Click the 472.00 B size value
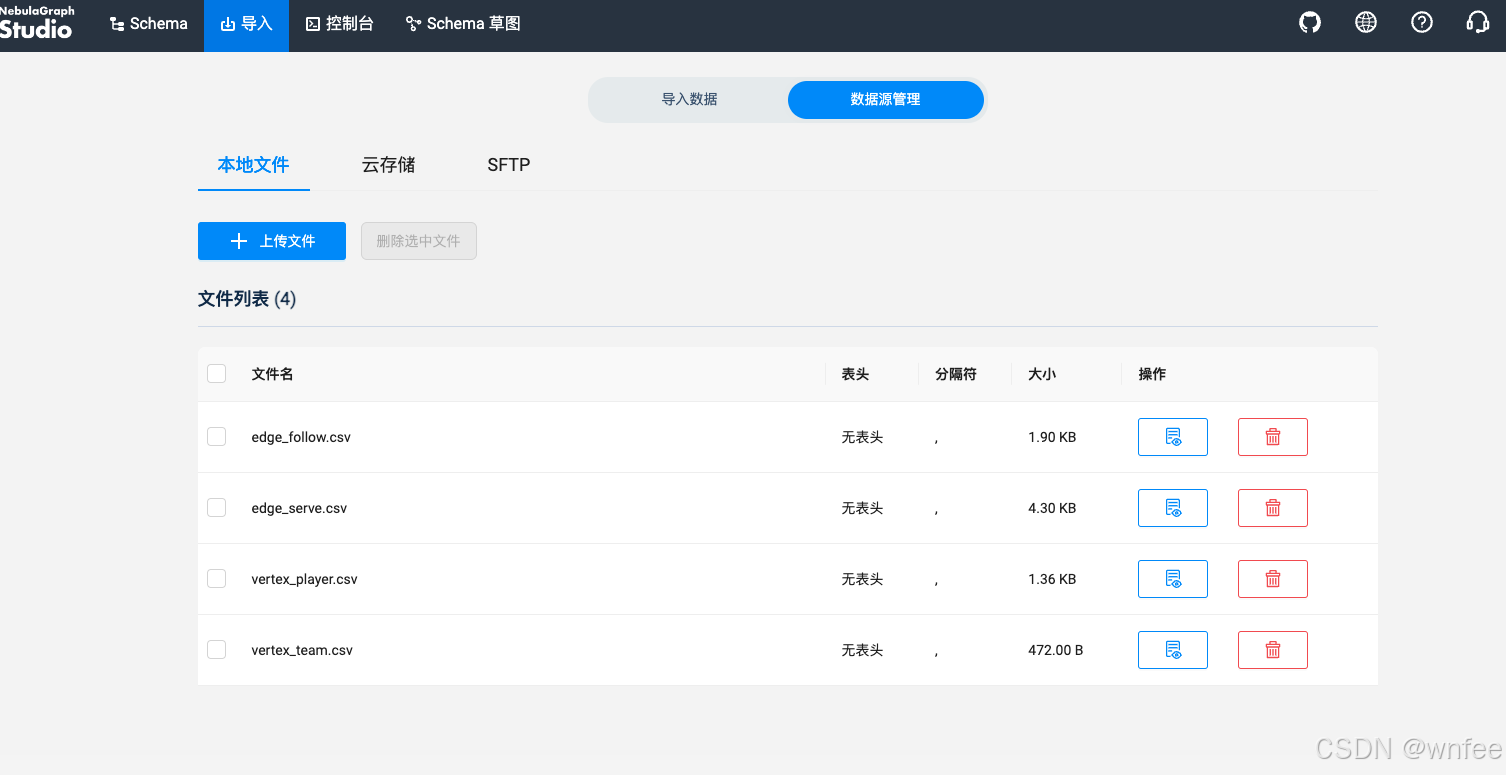 (1055, 650)
